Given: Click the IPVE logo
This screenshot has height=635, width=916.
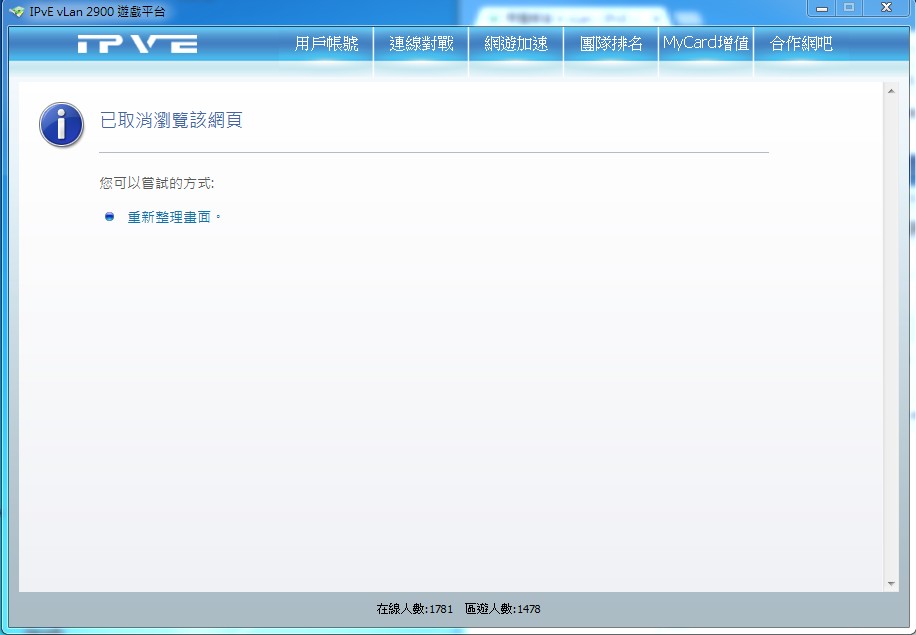Looking at the screenshot, I should [137, 44].
